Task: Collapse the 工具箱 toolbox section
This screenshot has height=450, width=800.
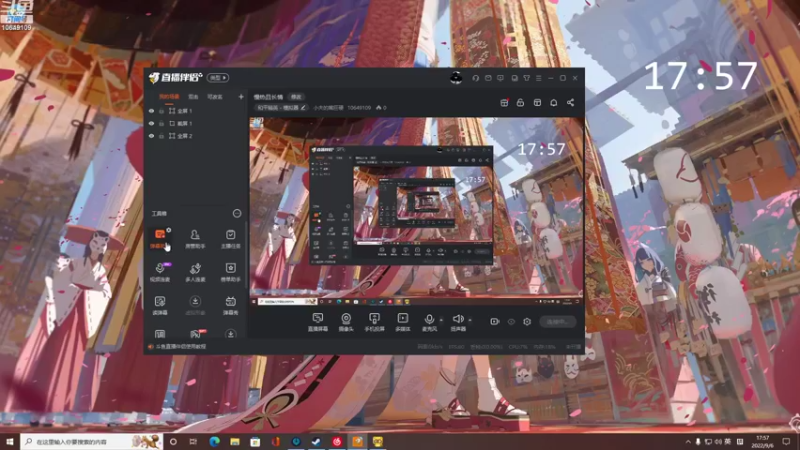Action: pyautogui.click(x=237, y=213)
